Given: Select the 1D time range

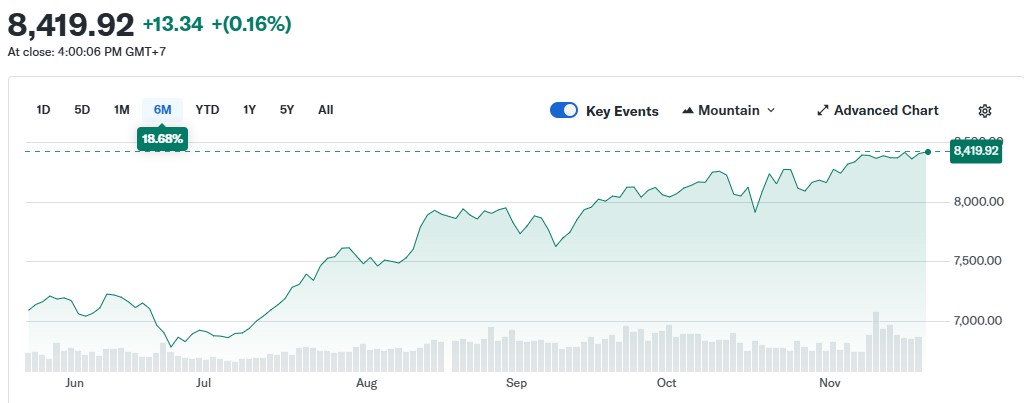Looking at the screenshot, I should click(43, 110).
